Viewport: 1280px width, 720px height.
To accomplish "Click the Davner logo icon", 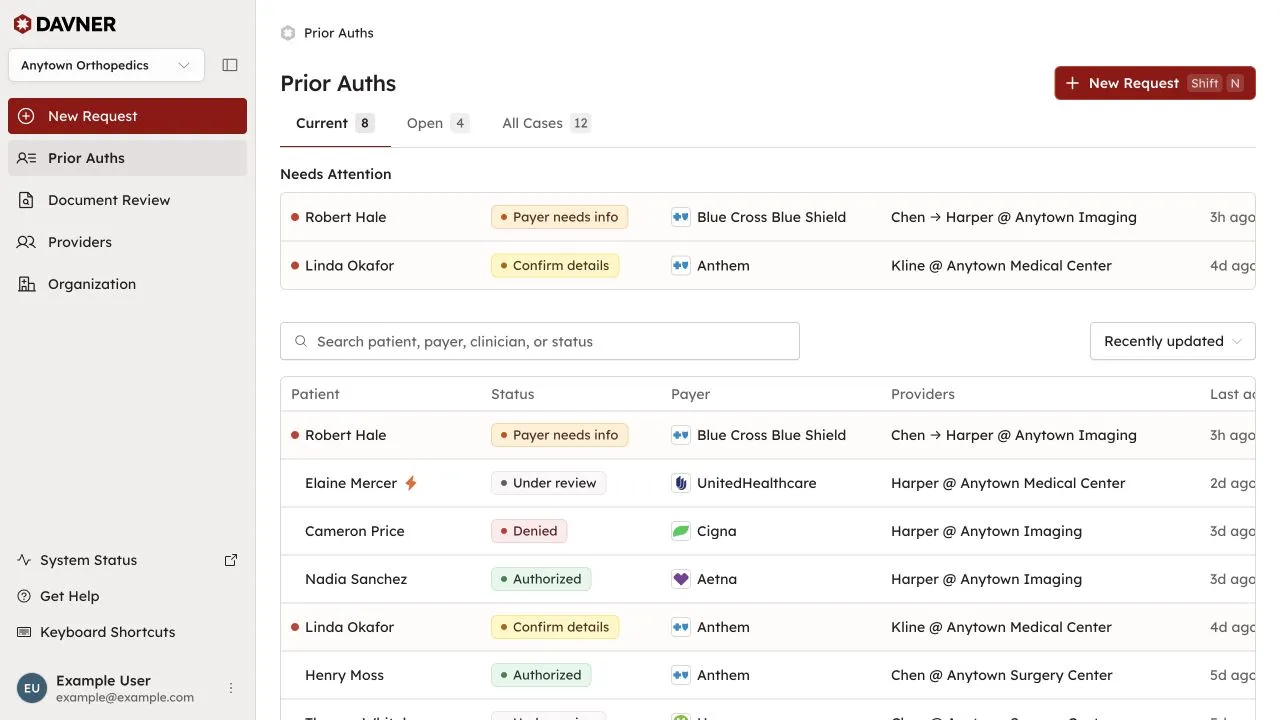I will tap(21, 24).
